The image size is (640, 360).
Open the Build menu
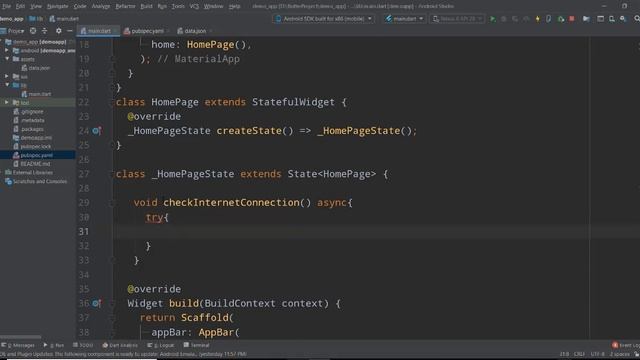pyautogui.click(x=146, y=7)
